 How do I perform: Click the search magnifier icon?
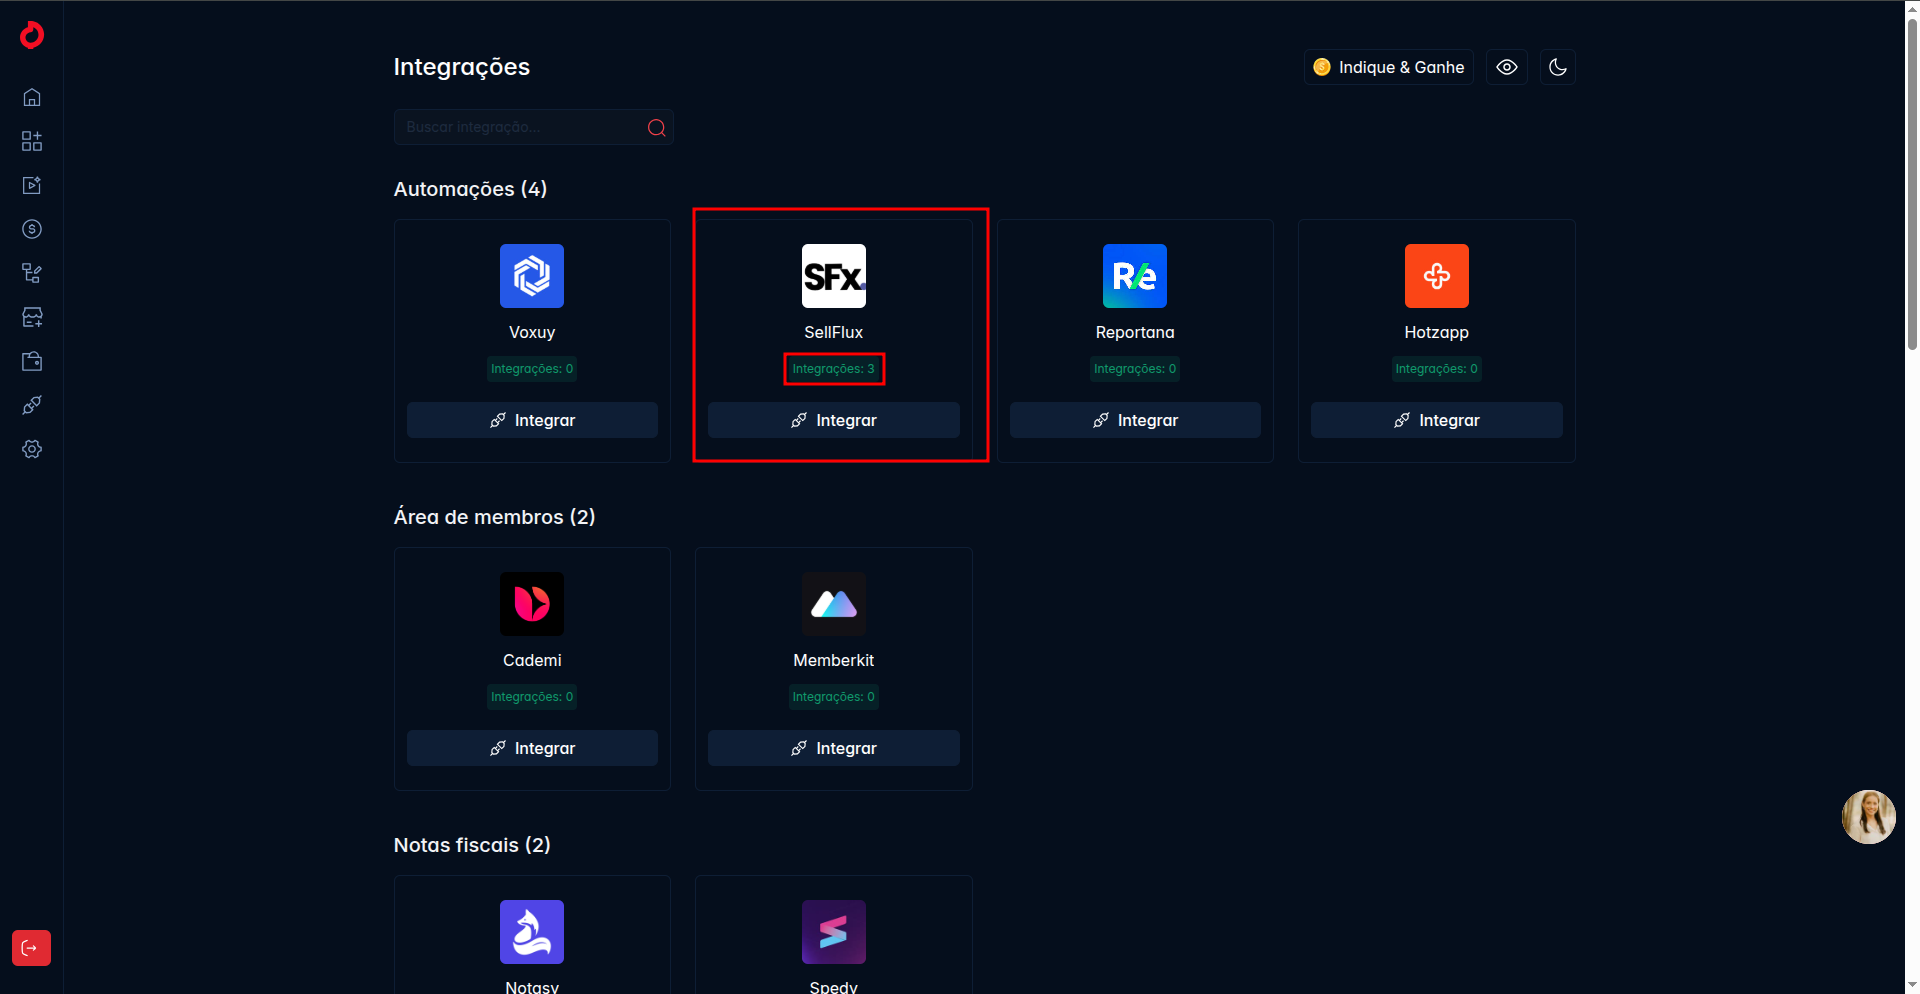pos(657,127)
